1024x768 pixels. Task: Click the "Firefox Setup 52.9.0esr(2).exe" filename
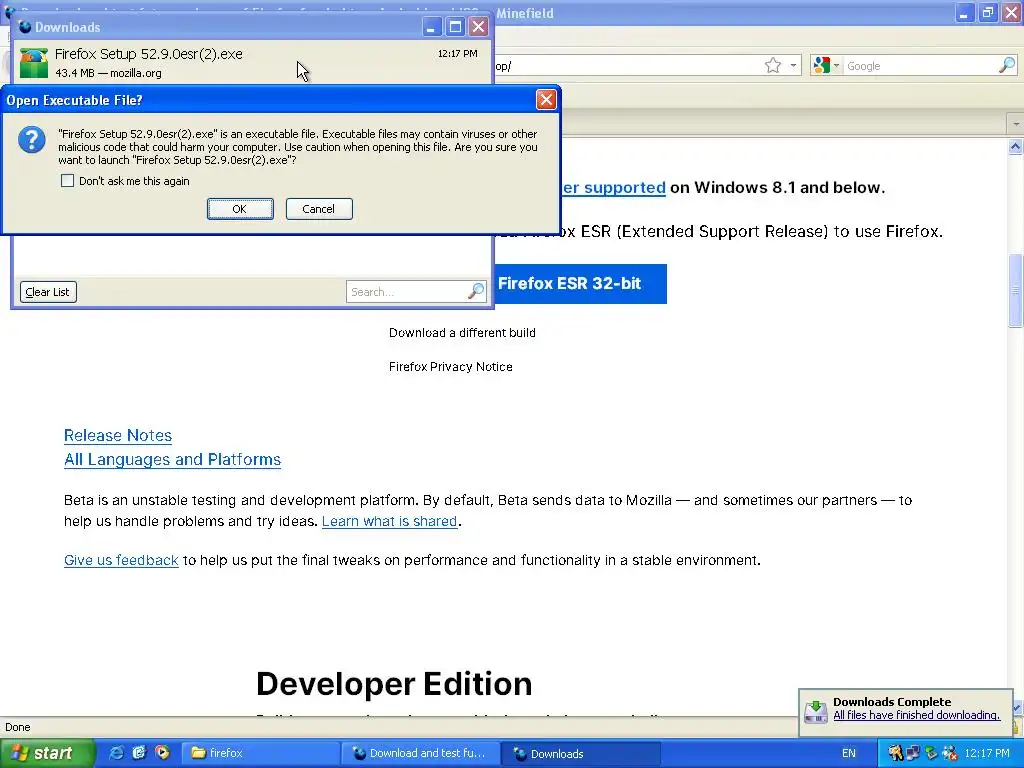click(148, 54)
